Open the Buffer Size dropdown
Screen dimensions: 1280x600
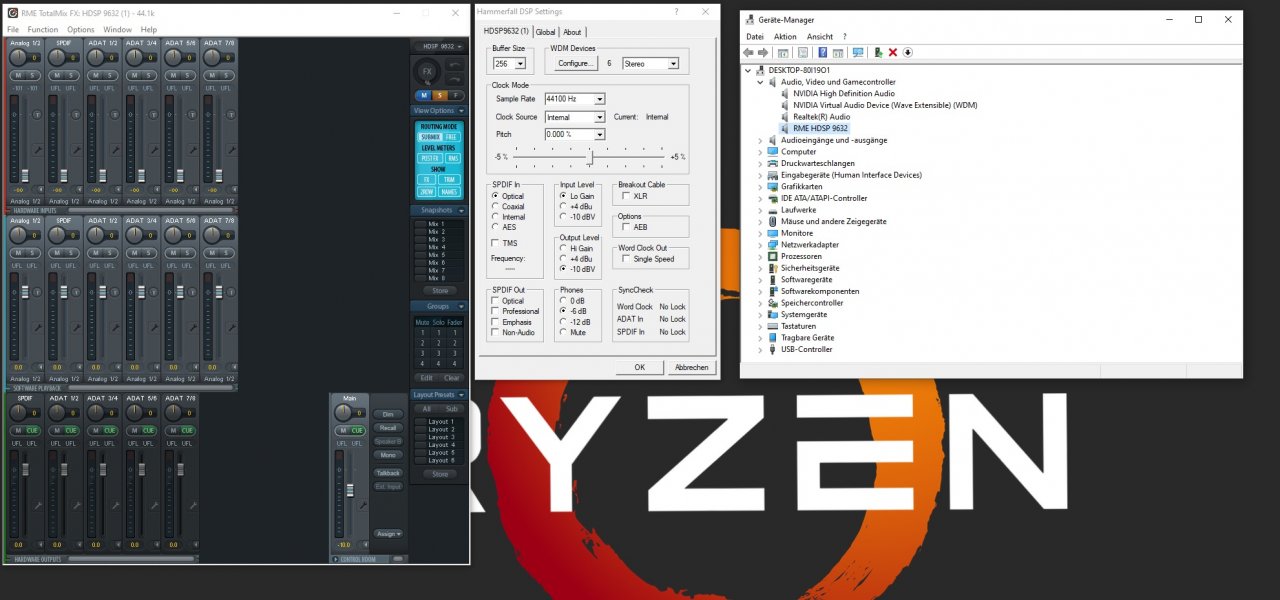(520, 63)
